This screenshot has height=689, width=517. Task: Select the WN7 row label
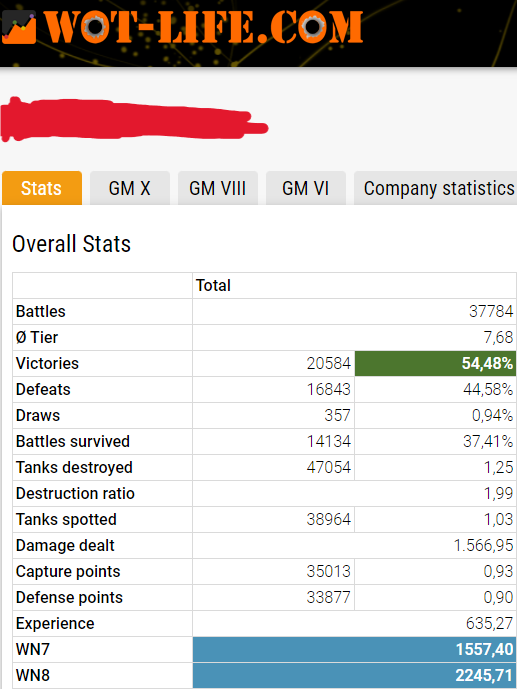coord(33,649)
